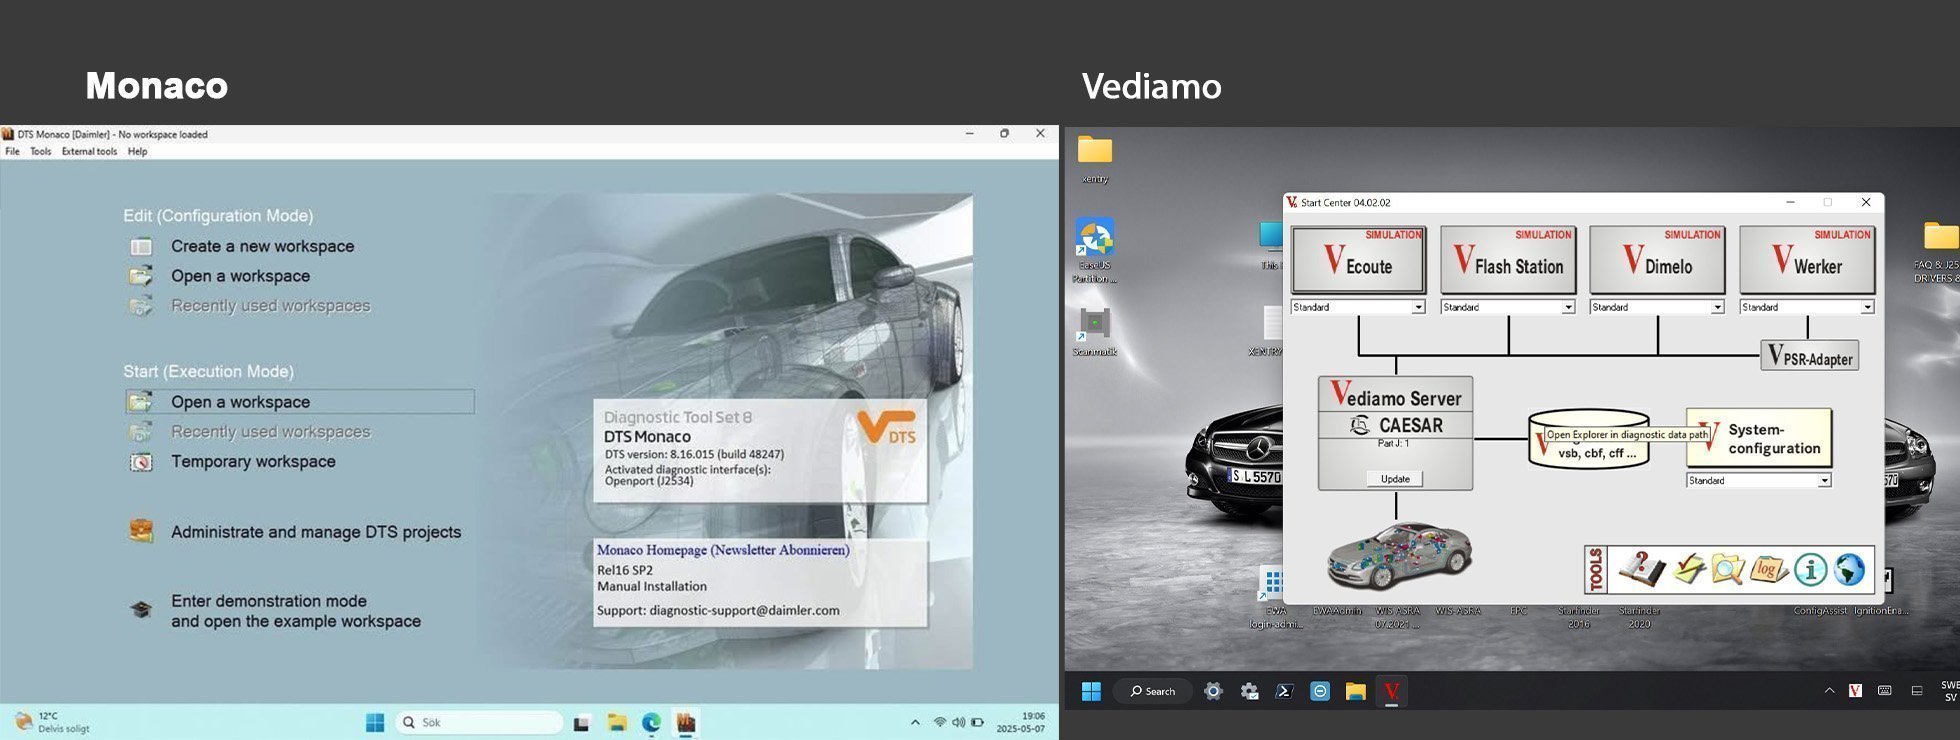The image size is (1960, 740).
Task: Click Recently used workspaces under Edit mode
Action: pyautogui.click(x=270, y=306)
